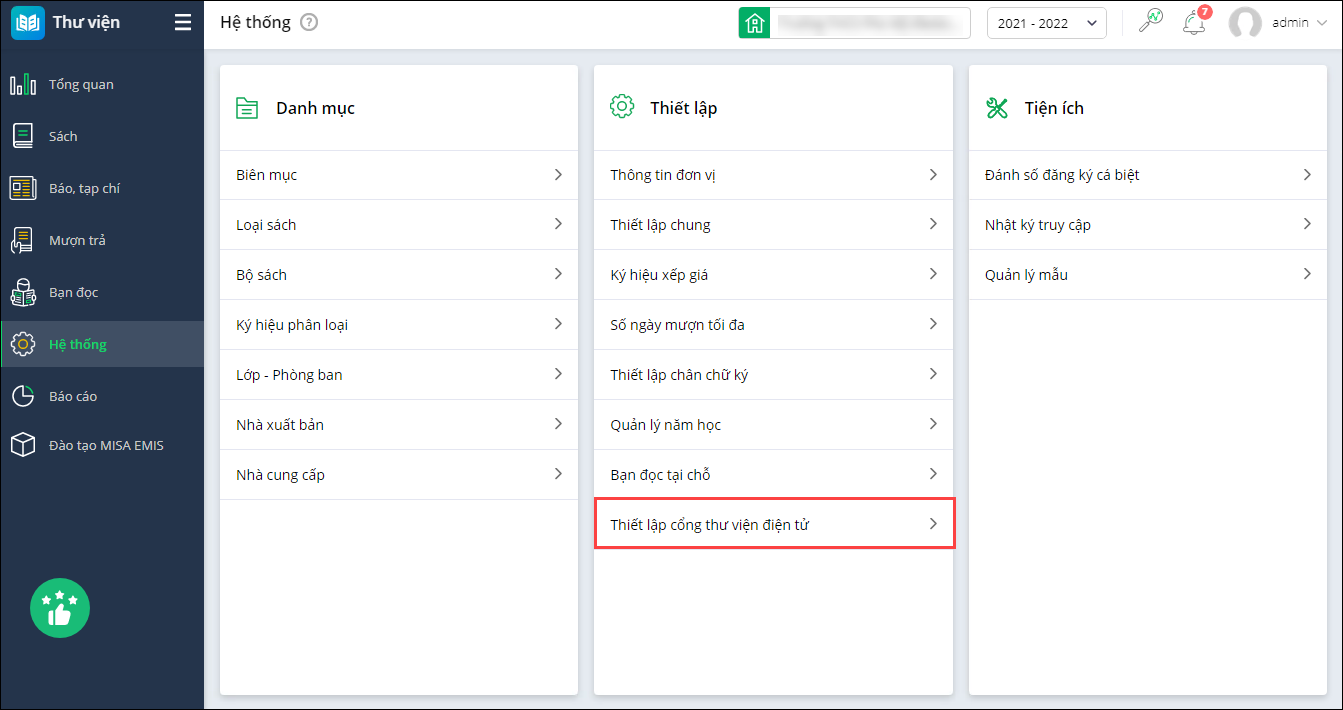Open the notifications bell icon
Viewport: 1343px width, 710px height.
[x=1194, y=23]
